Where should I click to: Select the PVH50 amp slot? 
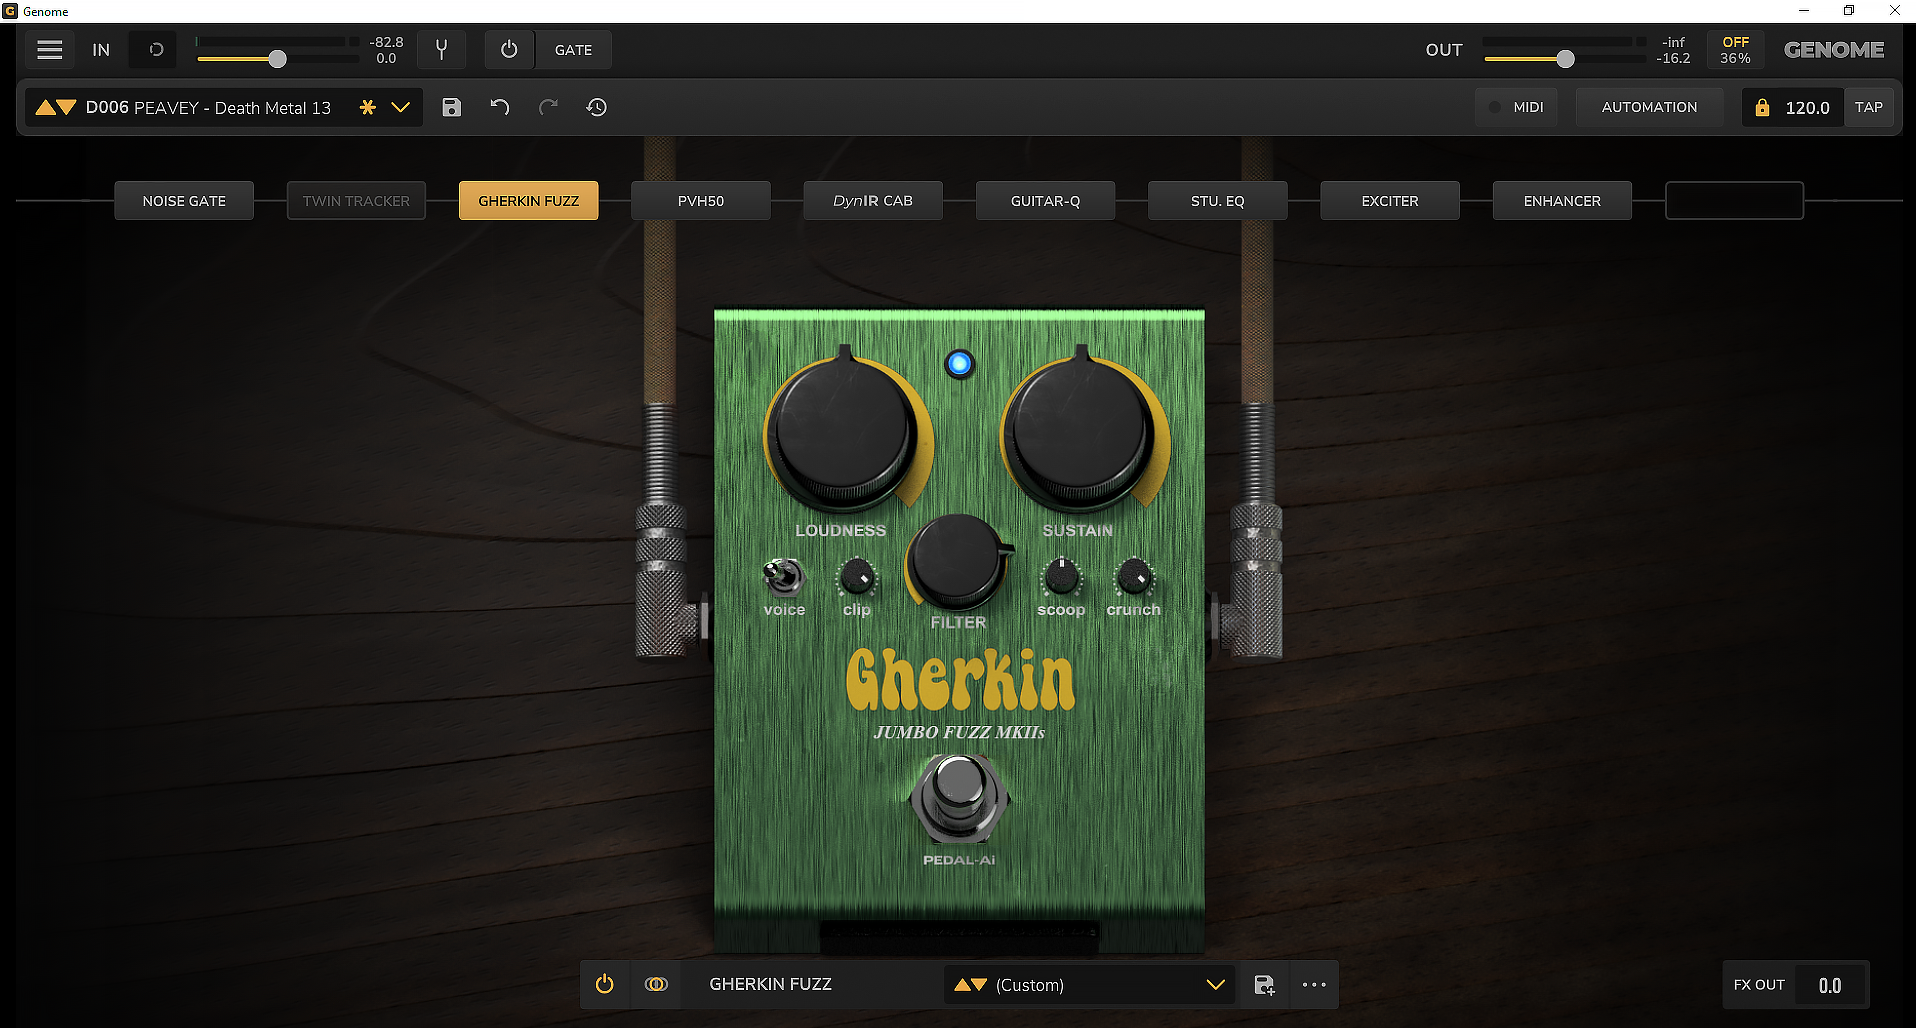(x=701, y=201)
